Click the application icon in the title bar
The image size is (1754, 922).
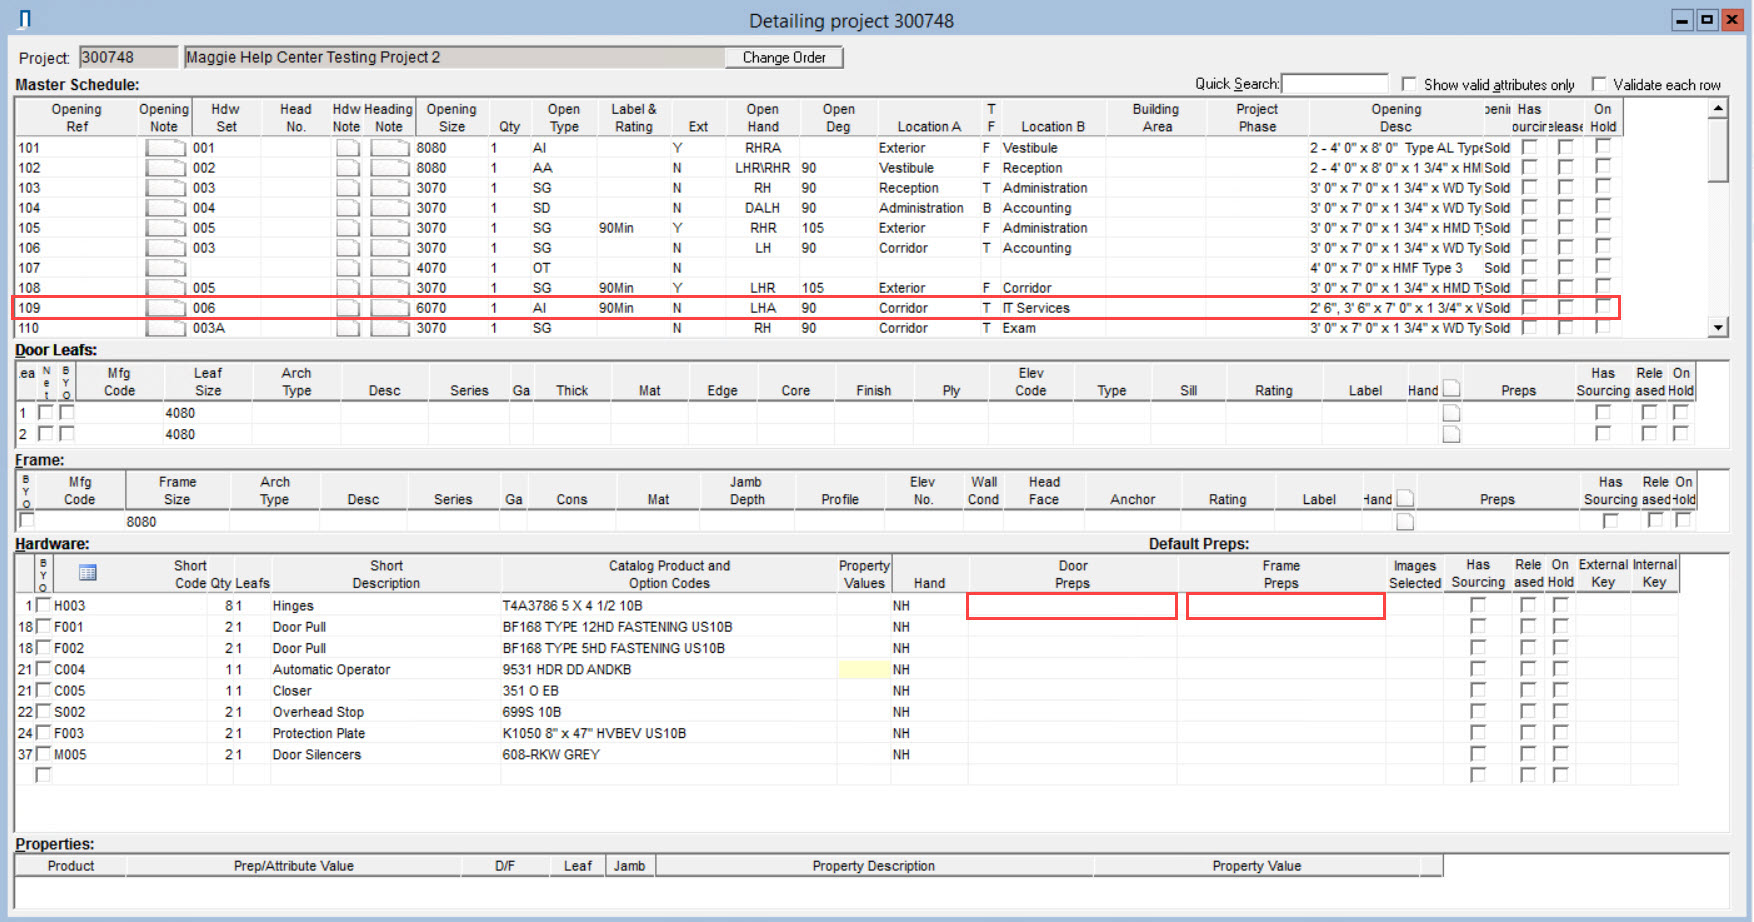25,19
